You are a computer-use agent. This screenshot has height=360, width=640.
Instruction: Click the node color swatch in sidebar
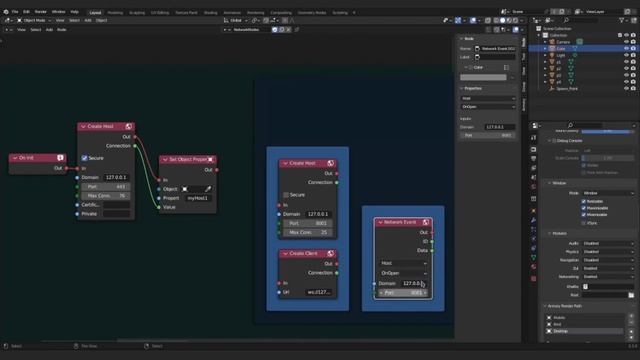483,77
